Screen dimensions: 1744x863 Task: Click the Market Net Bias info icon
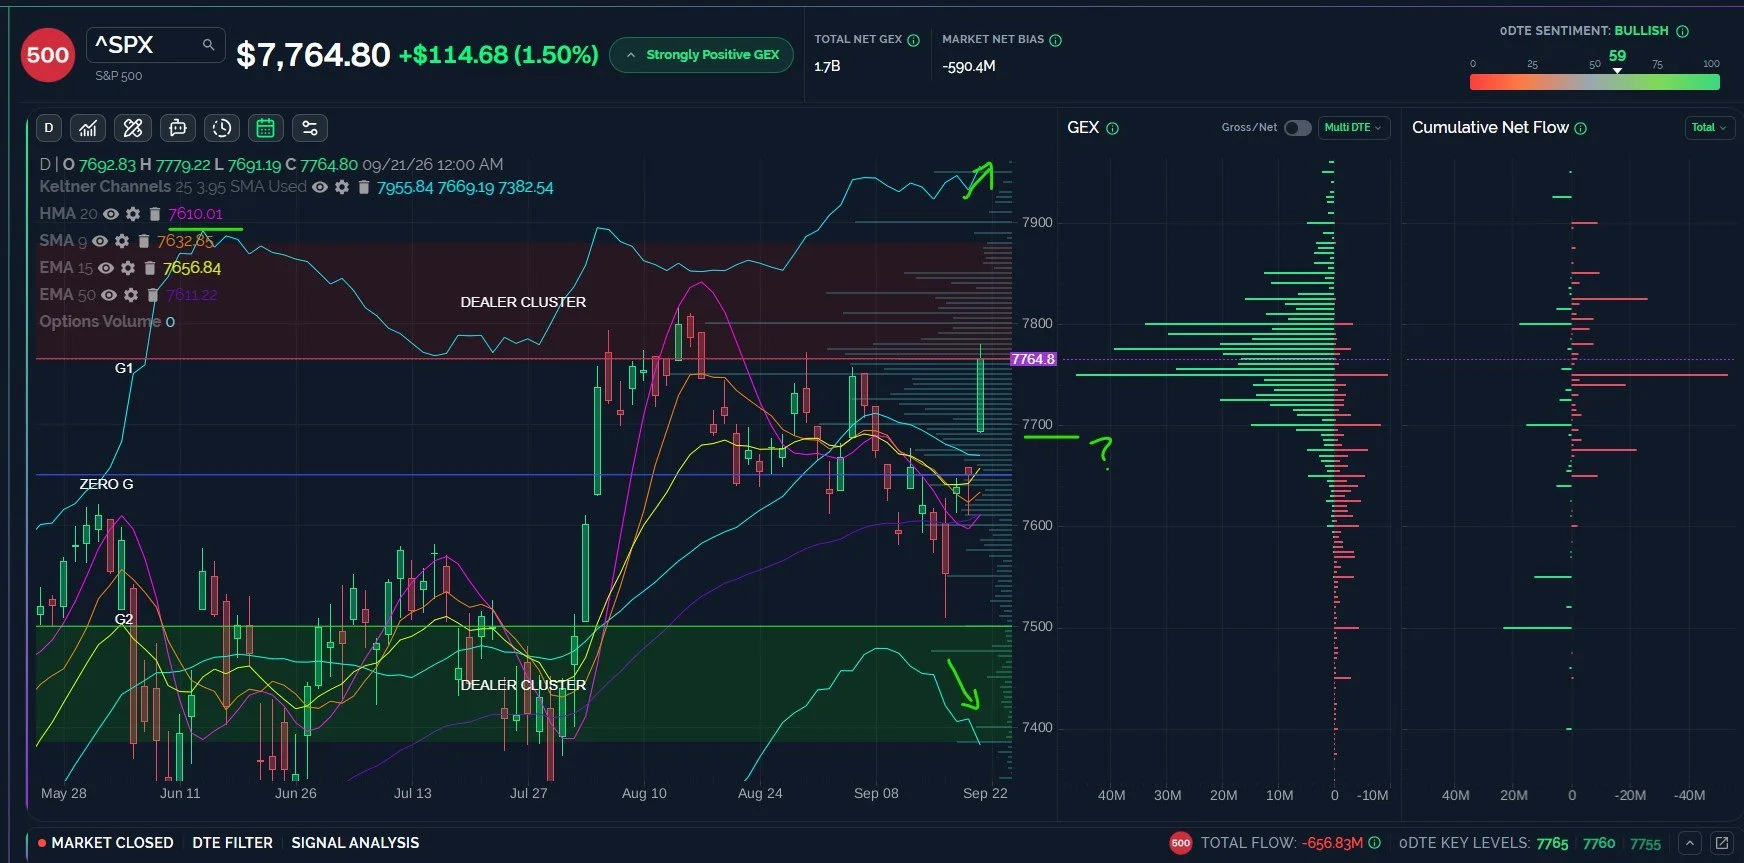coord(1055,40)
